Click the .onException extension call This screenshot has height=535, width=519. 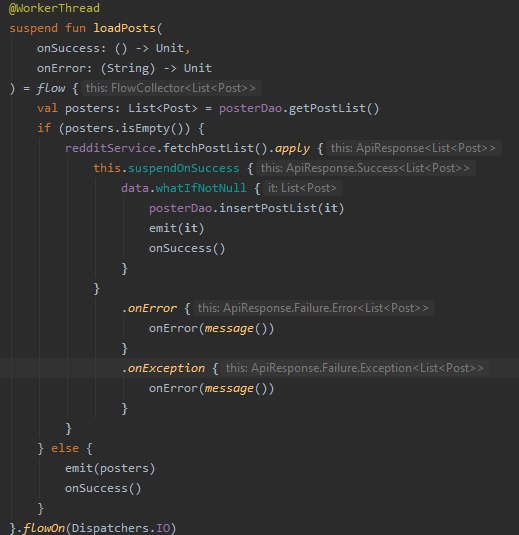point(163,368)
